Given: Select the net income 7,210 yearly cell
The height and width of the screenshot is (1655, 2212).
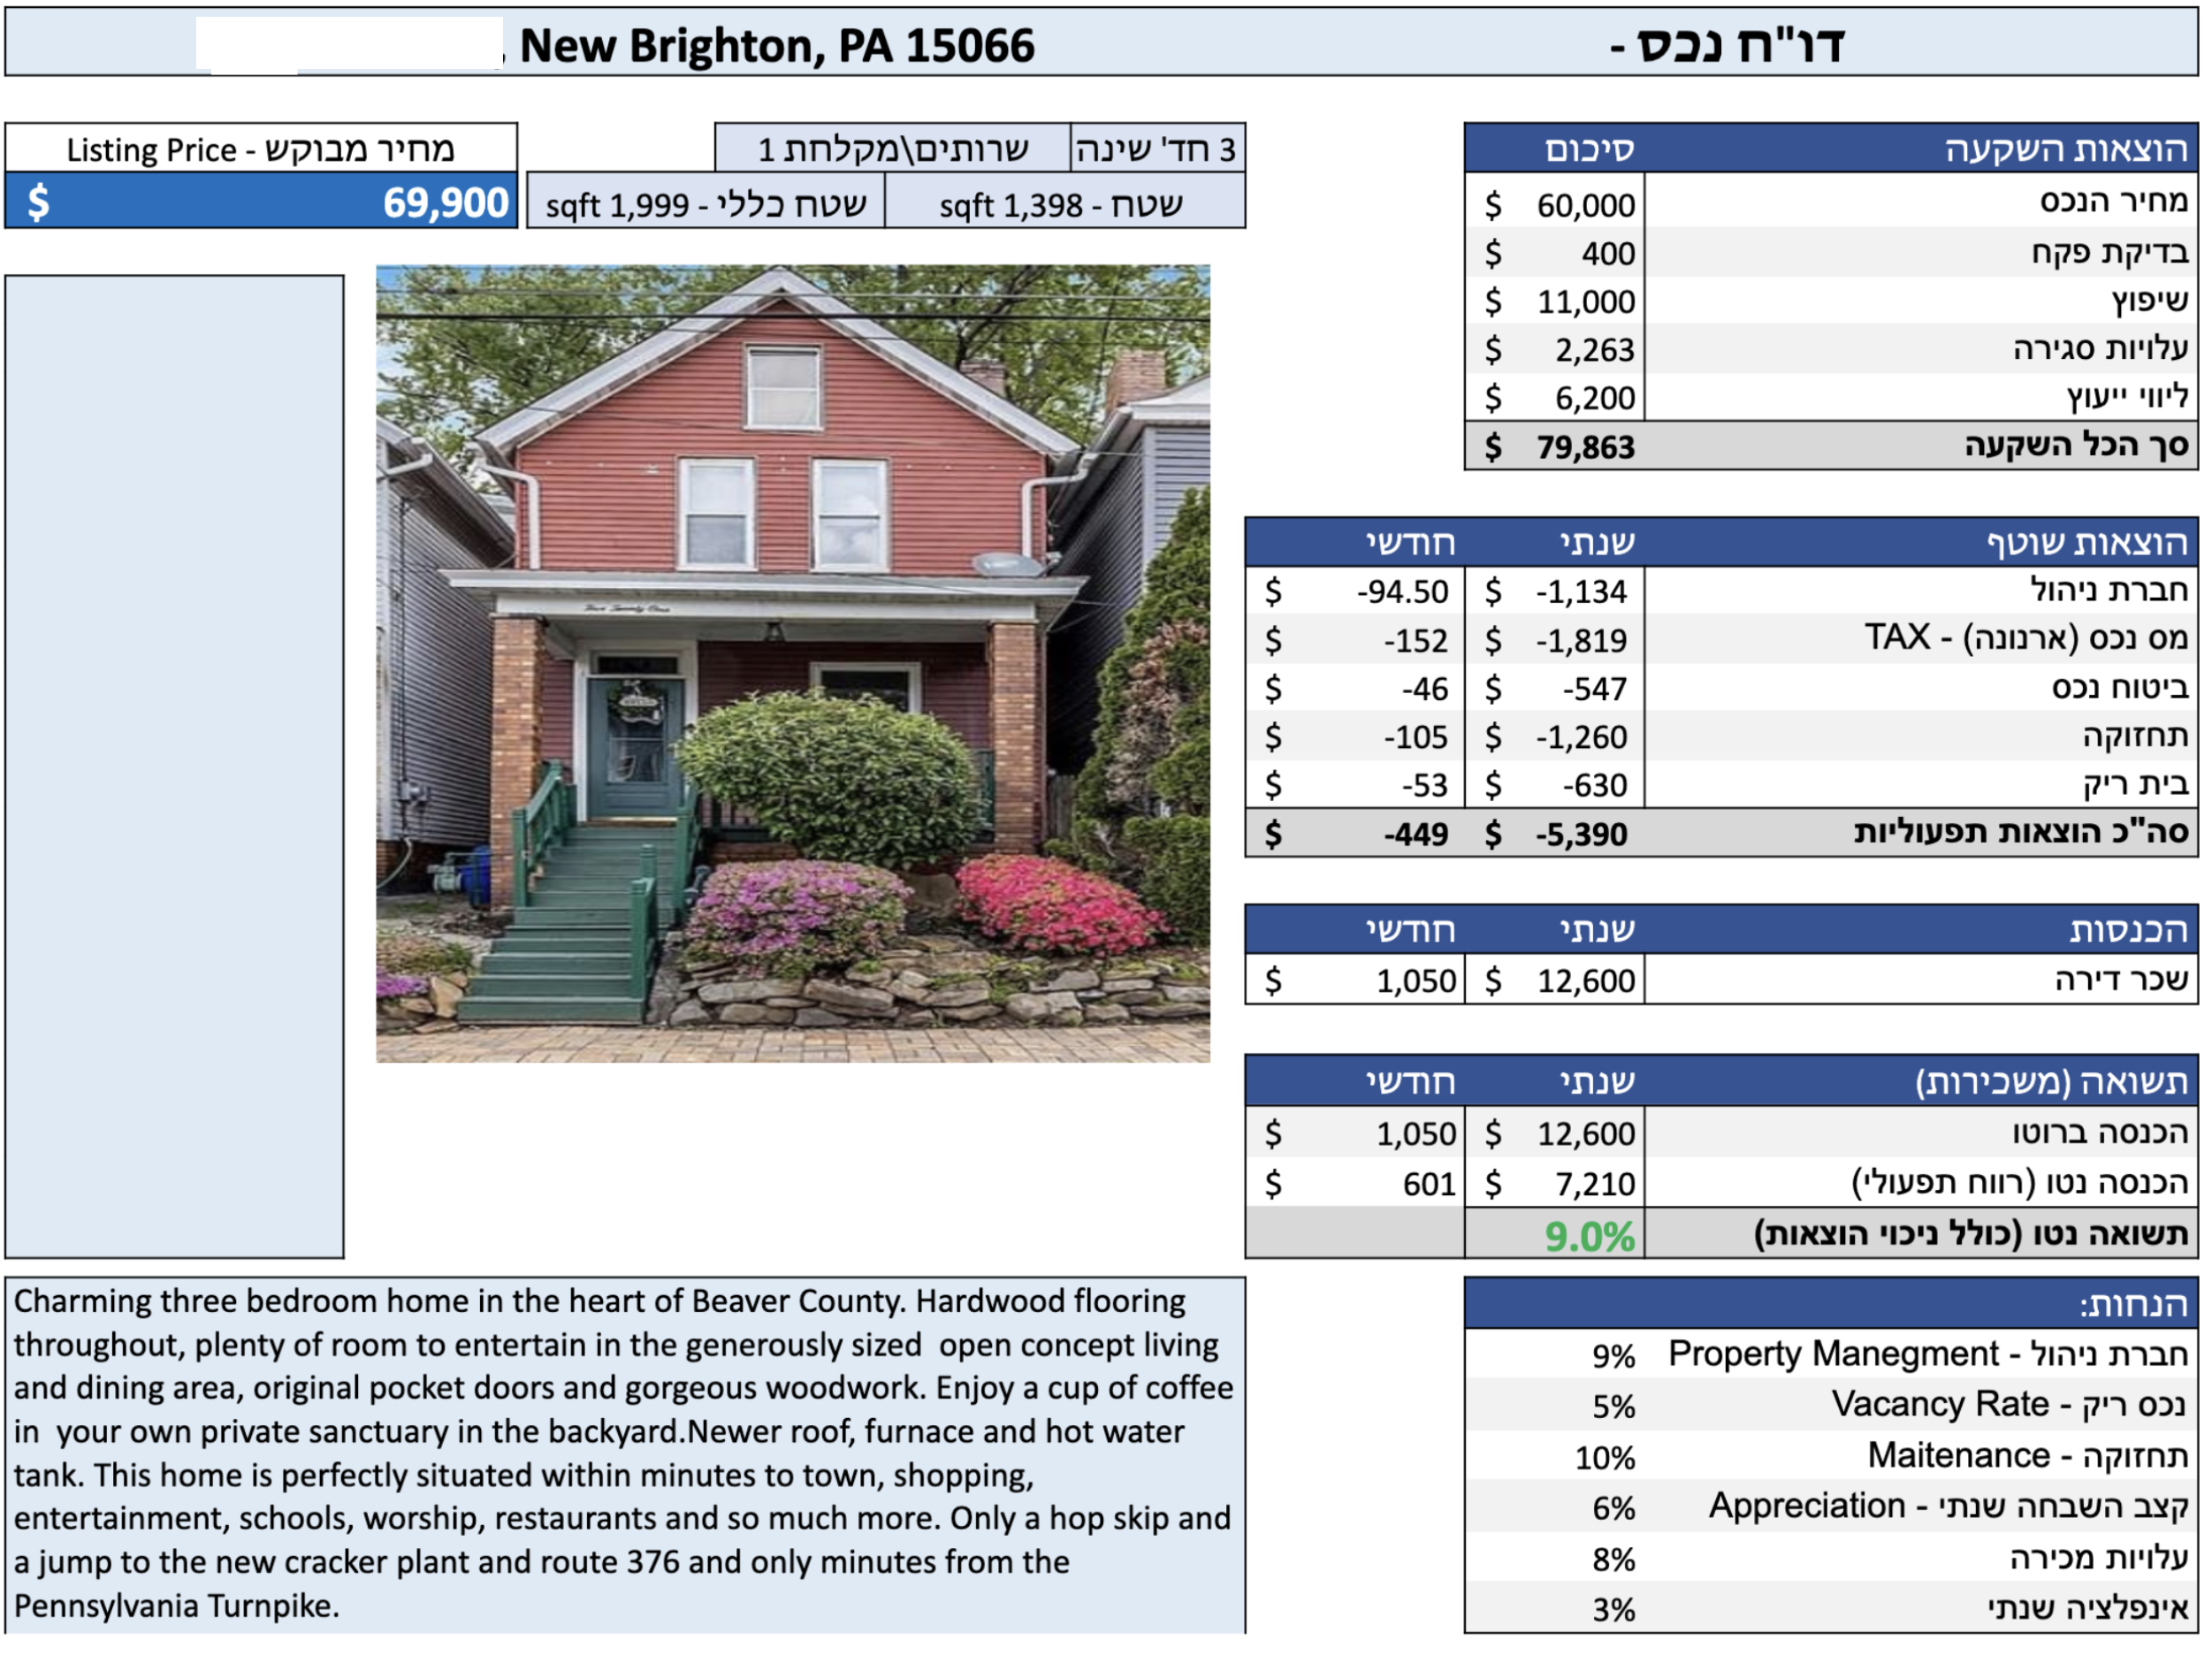Looking at the screenshot, I should 1554,1184.
